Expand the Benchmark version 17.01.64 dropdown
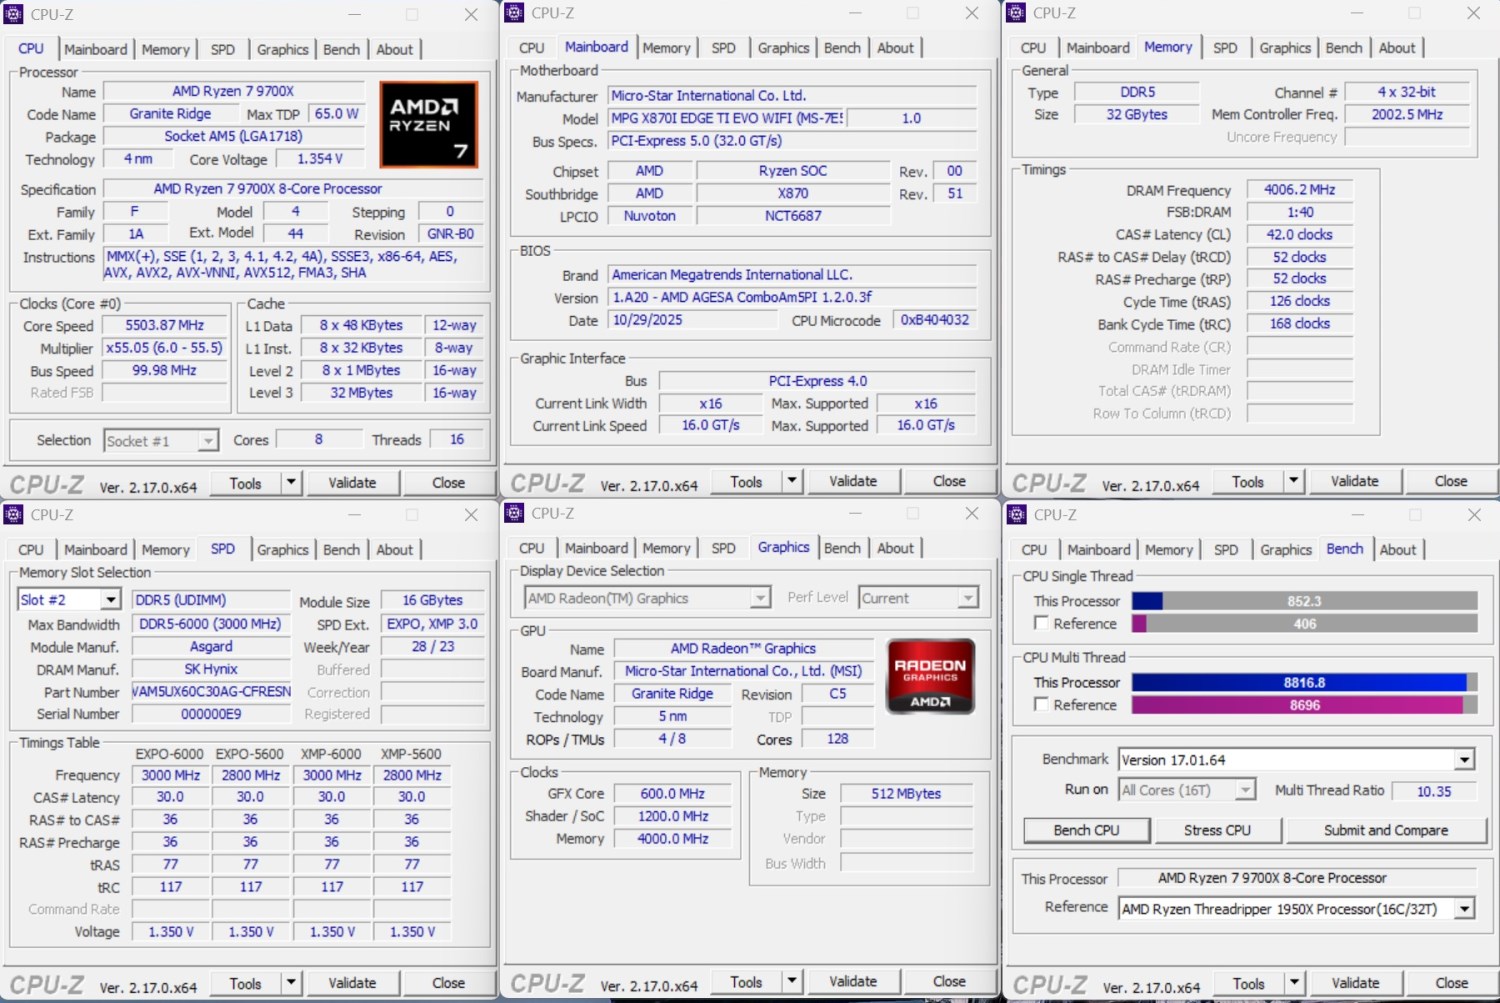The width and height of the screenshot is (1500, 1003). (x=1464, y=760)
